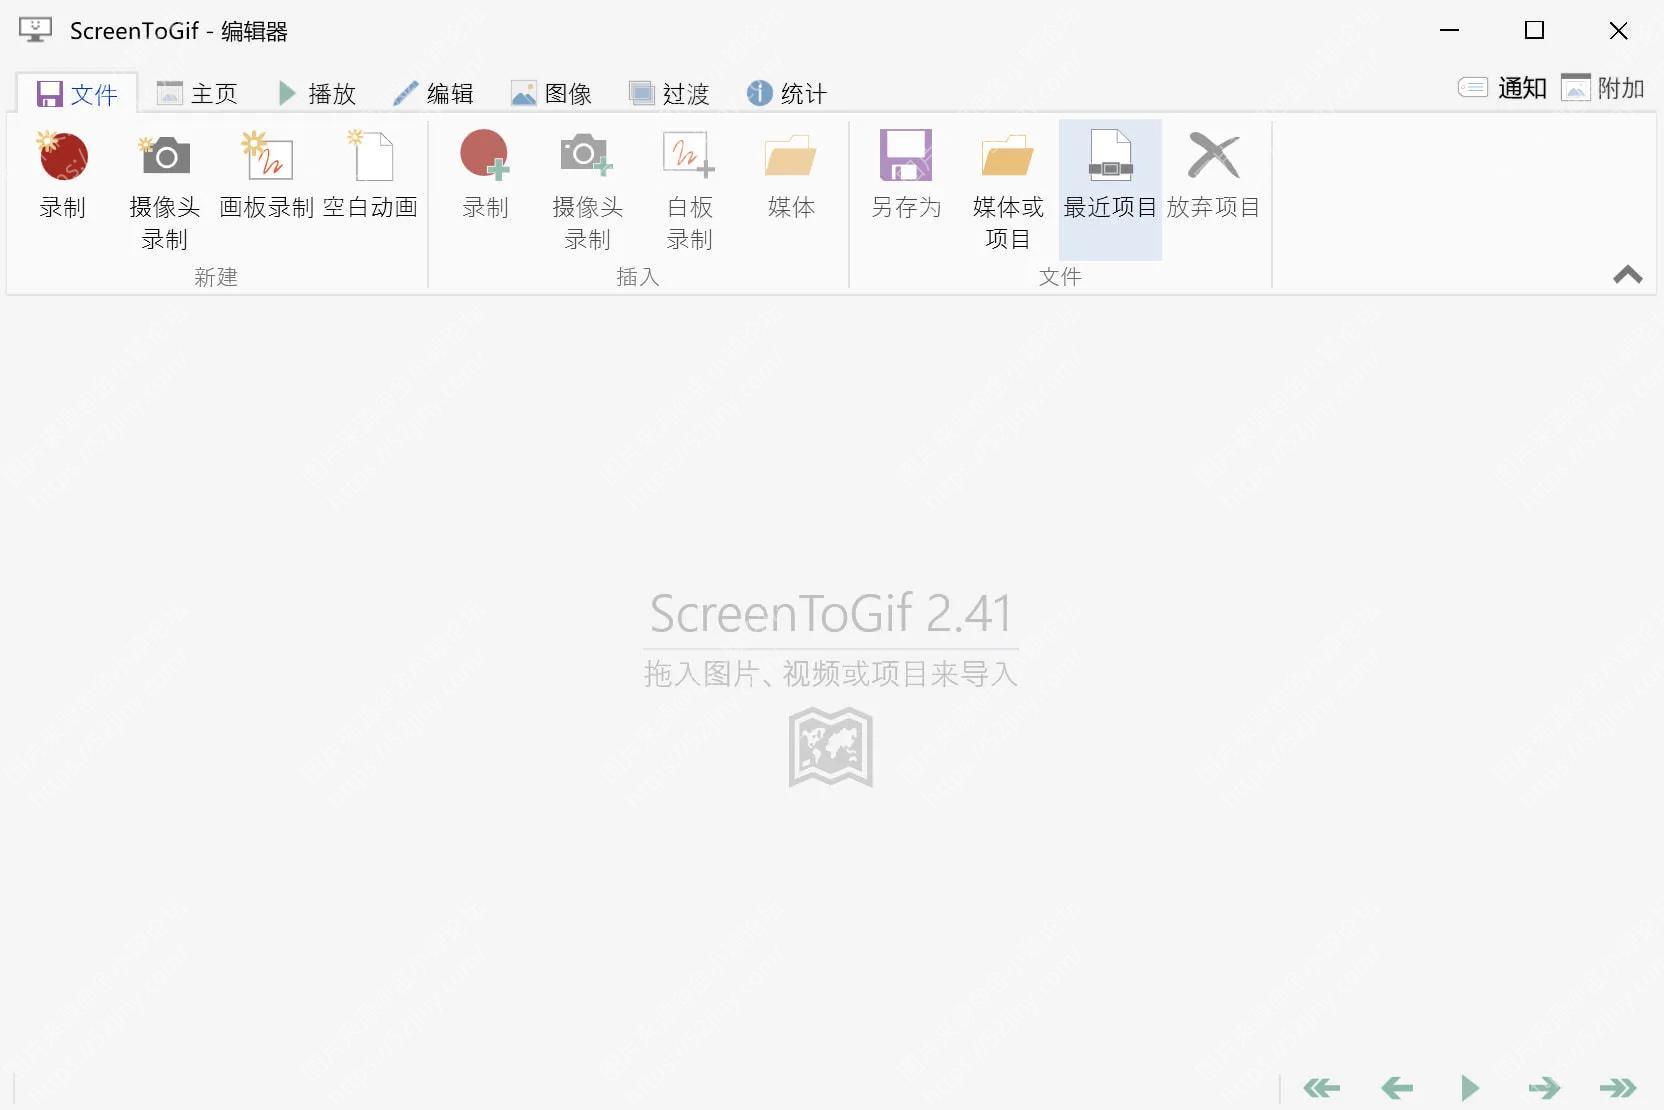Jump to the first frame

[x=1323, y=1088]
